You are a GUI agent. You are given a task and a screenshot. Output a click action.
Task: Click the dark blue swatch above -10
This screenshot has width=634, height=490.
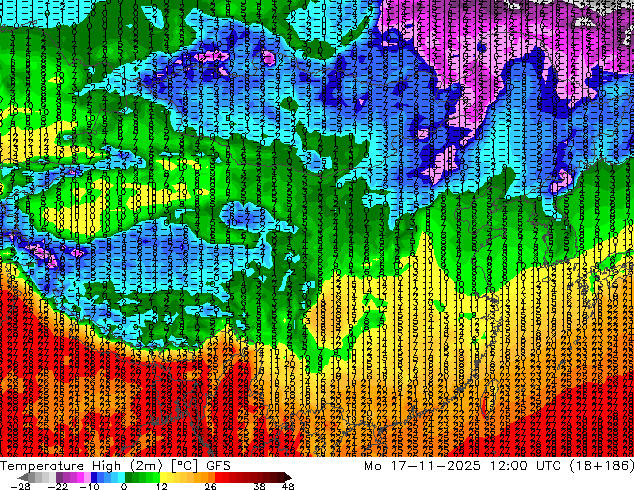(94, 477)
